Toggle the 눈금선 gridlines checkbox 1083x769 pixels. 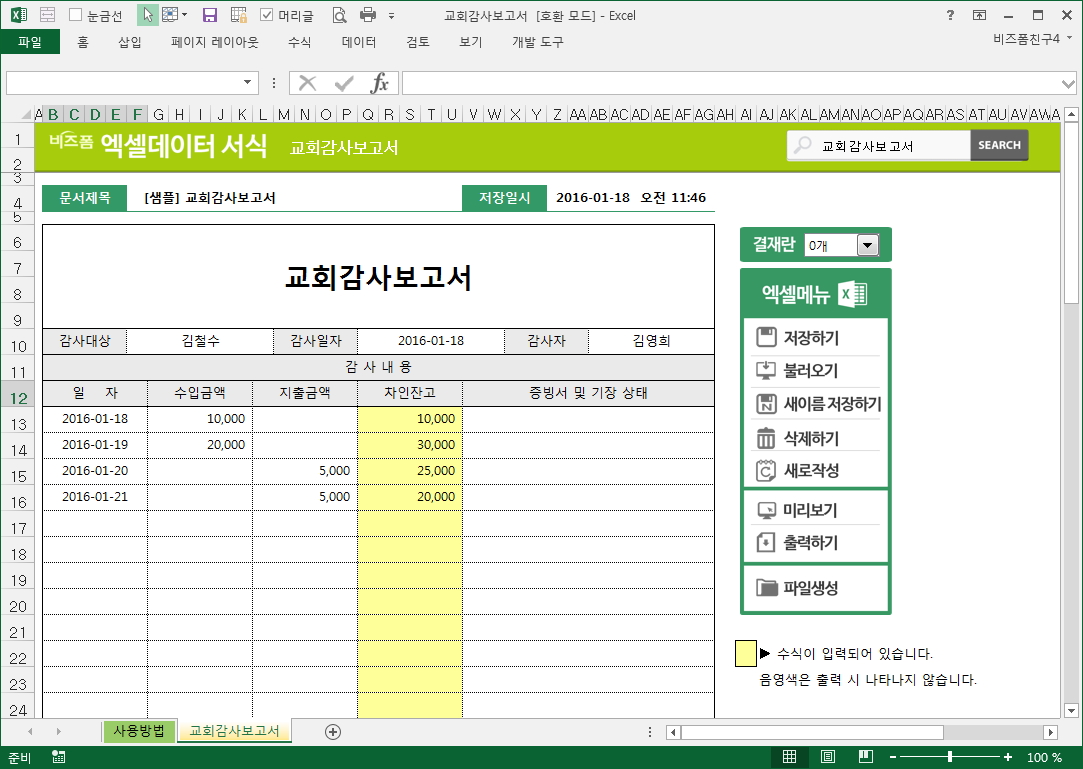pos(76,15)
